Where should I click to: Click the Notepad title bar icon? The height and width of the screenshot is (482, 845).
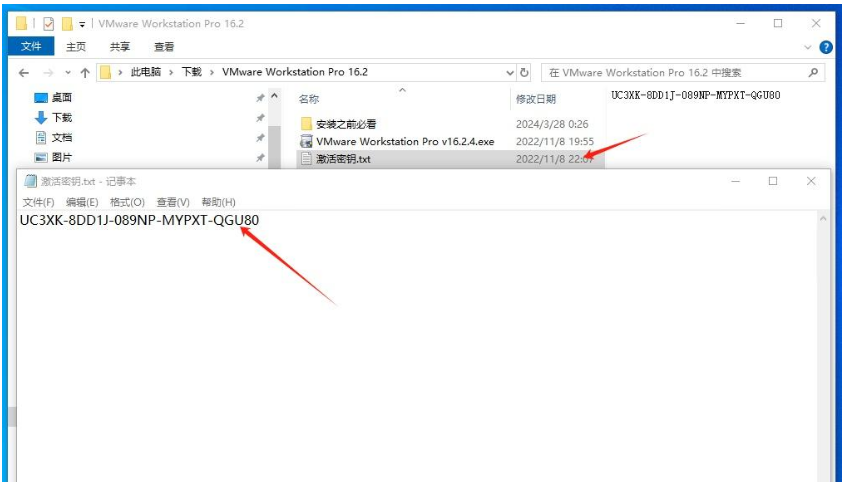30,181
